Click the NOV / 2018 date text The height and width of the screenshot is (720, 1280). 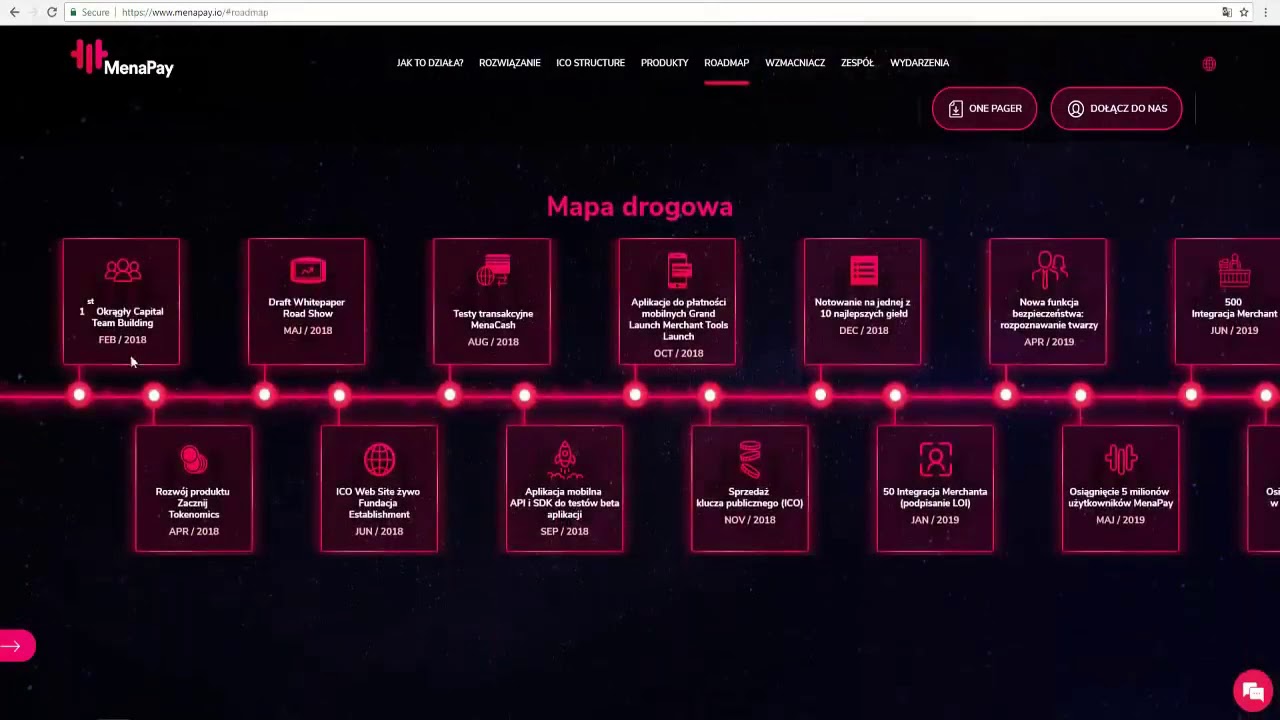click(750, 520)
